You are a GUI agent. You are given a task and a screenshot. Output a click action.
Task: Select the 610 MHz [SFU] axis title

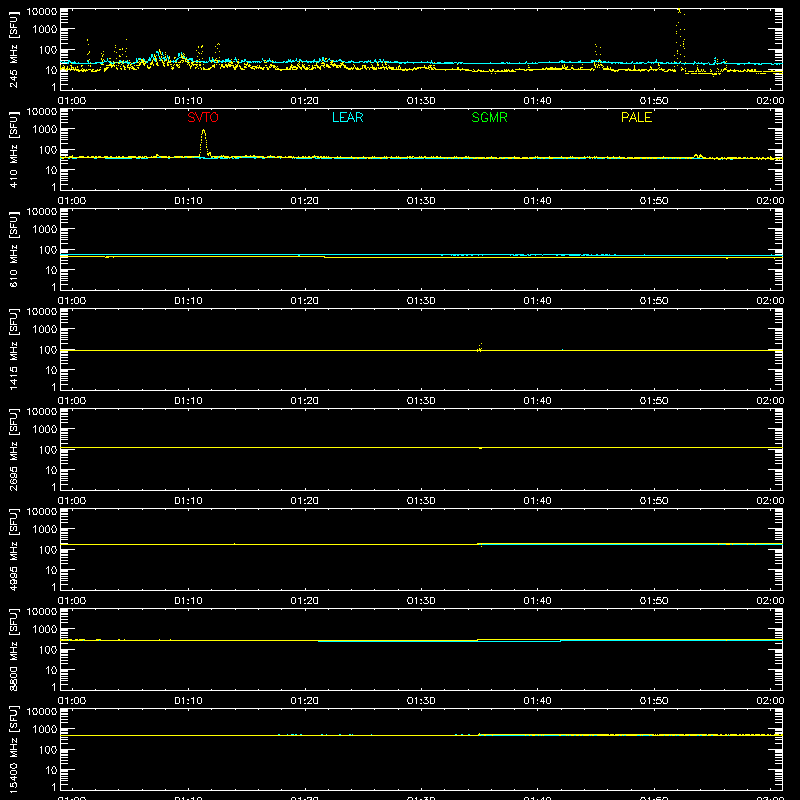pos(14,249)
